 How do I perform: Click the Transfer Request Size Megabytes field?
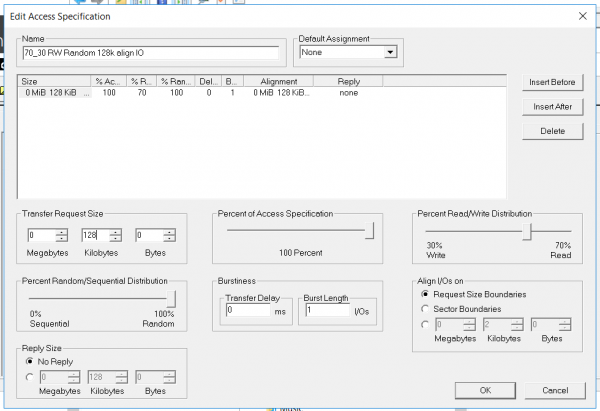coord(41,236)
